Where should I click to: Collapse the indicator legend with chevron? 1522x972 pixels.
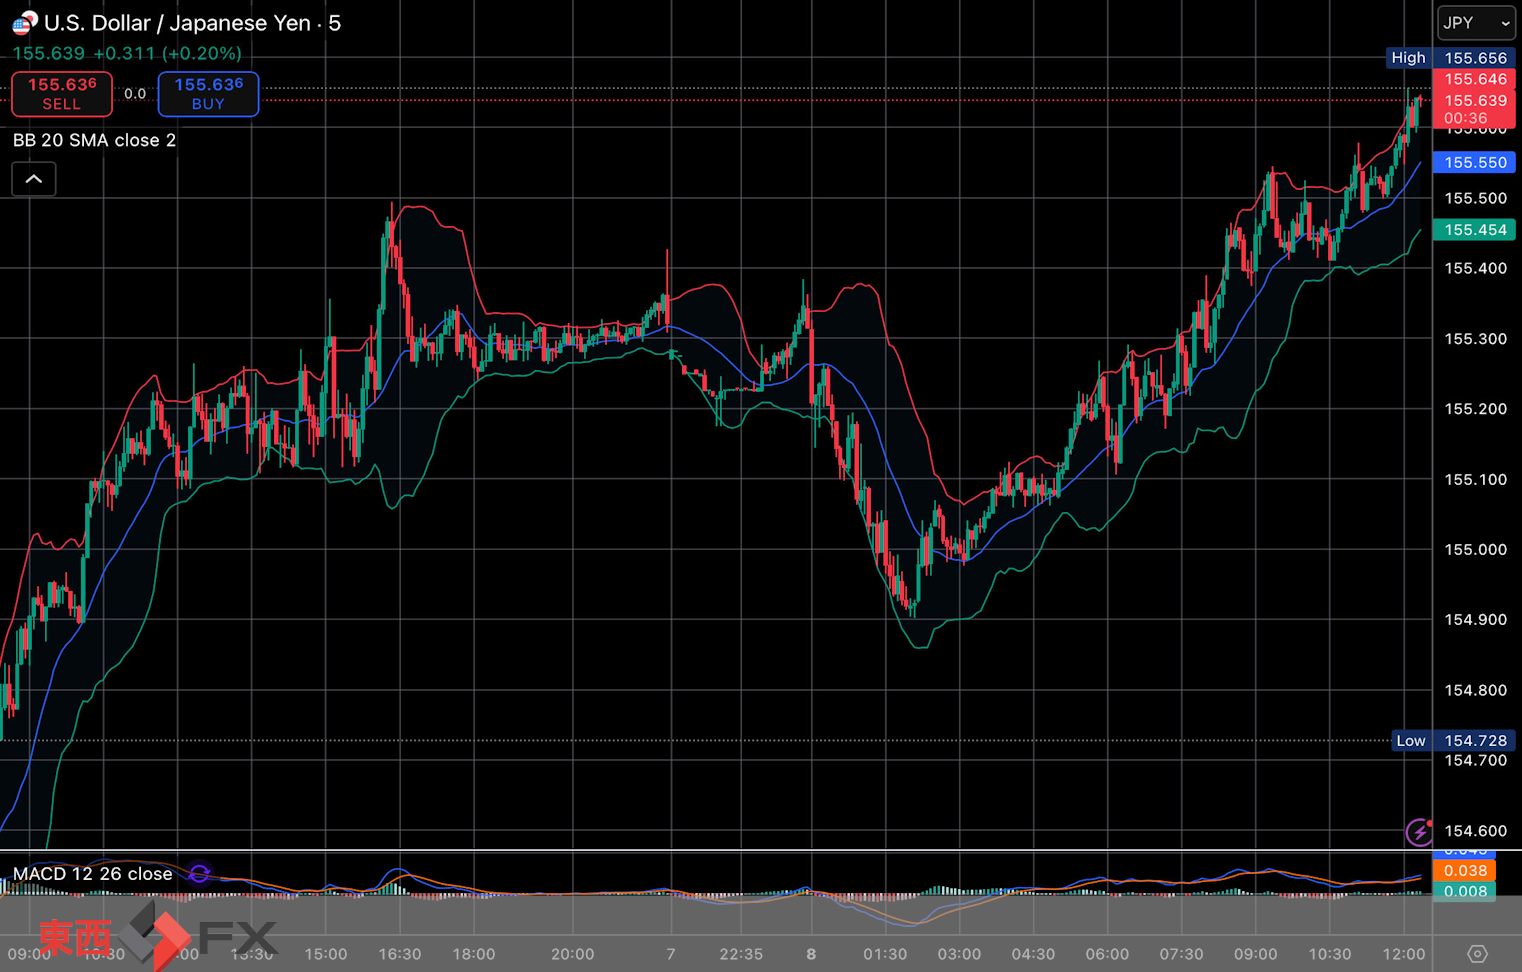pos(34,179)
